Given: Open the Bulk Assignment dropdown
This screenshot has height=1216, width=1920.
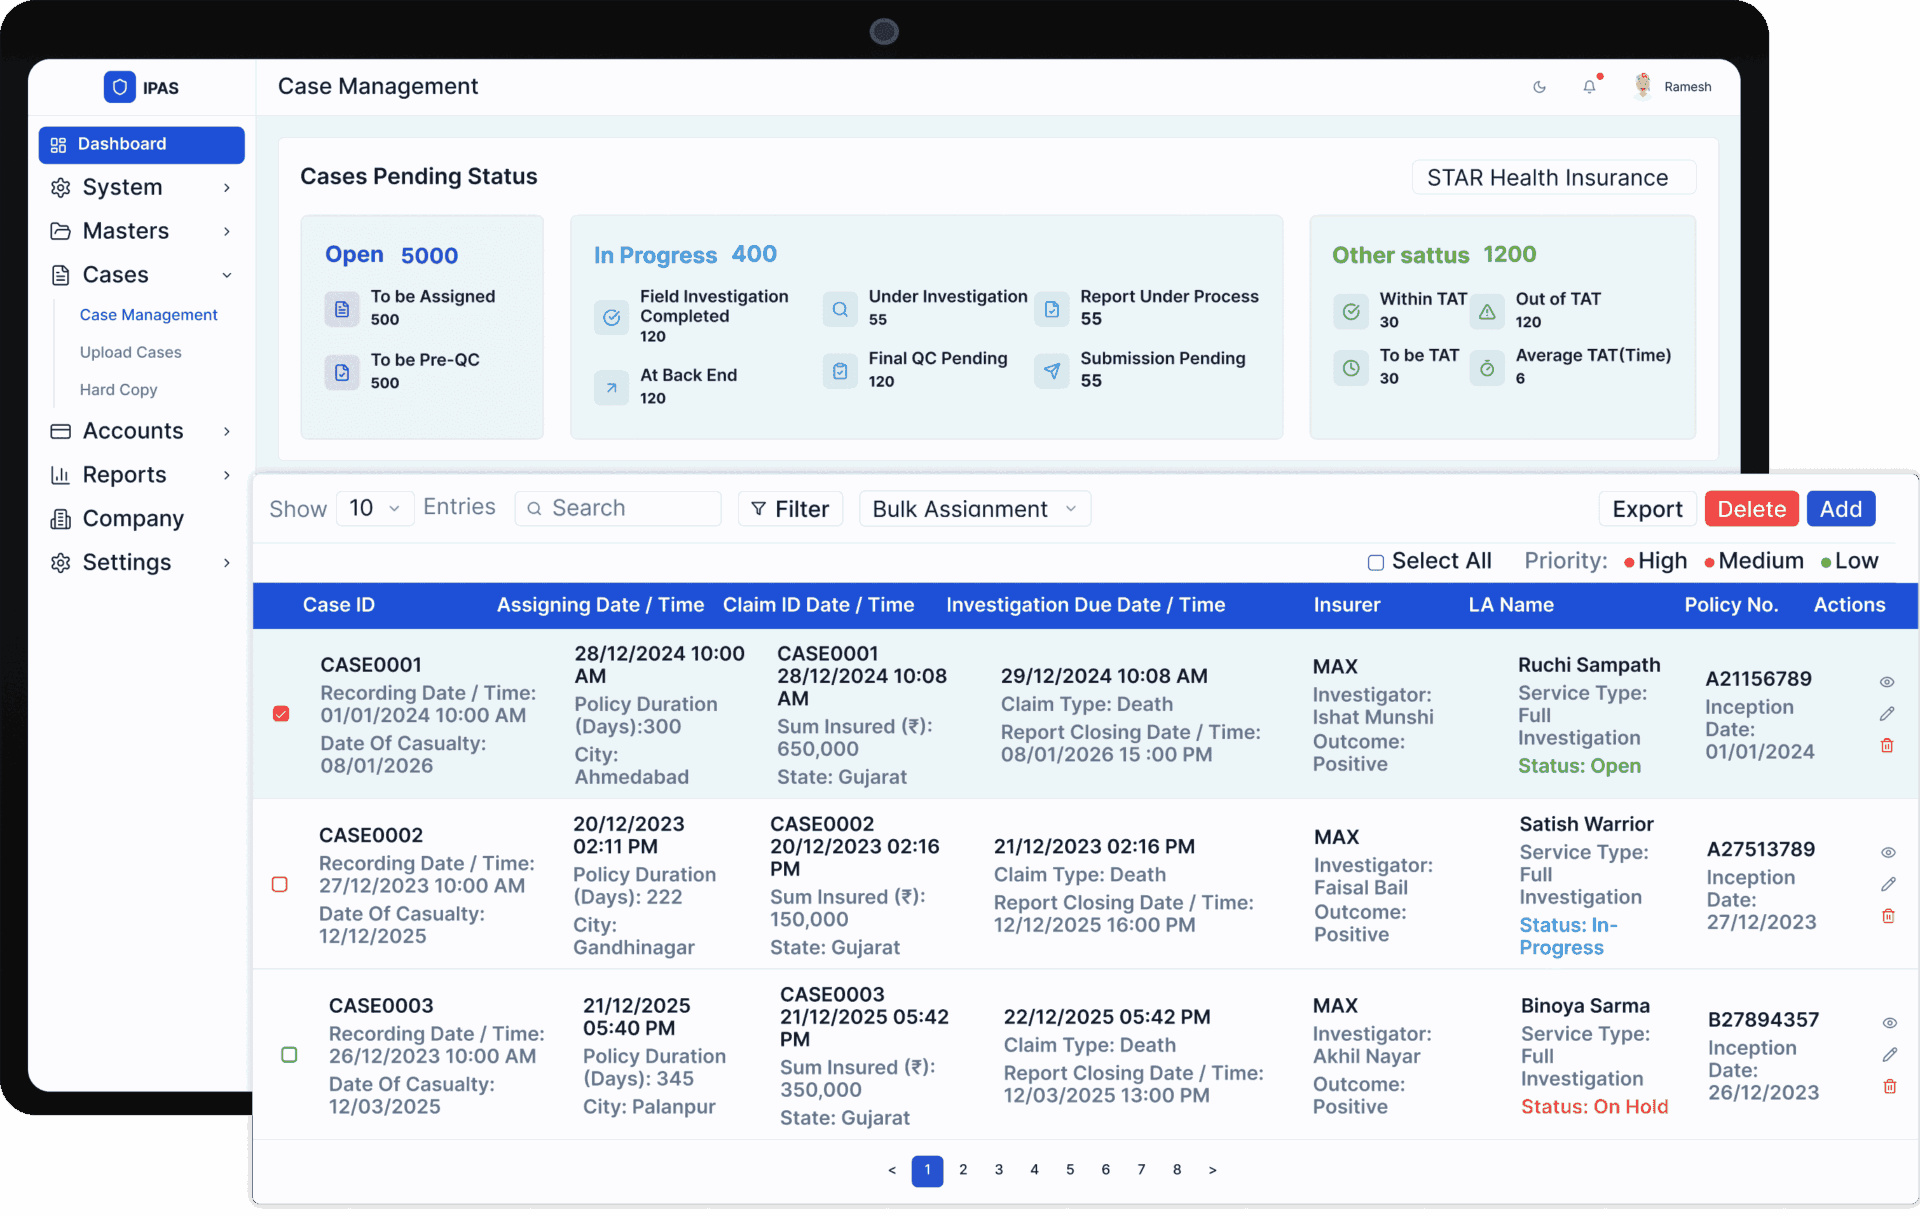Looking at the screenshot, I should click(974, 509).
